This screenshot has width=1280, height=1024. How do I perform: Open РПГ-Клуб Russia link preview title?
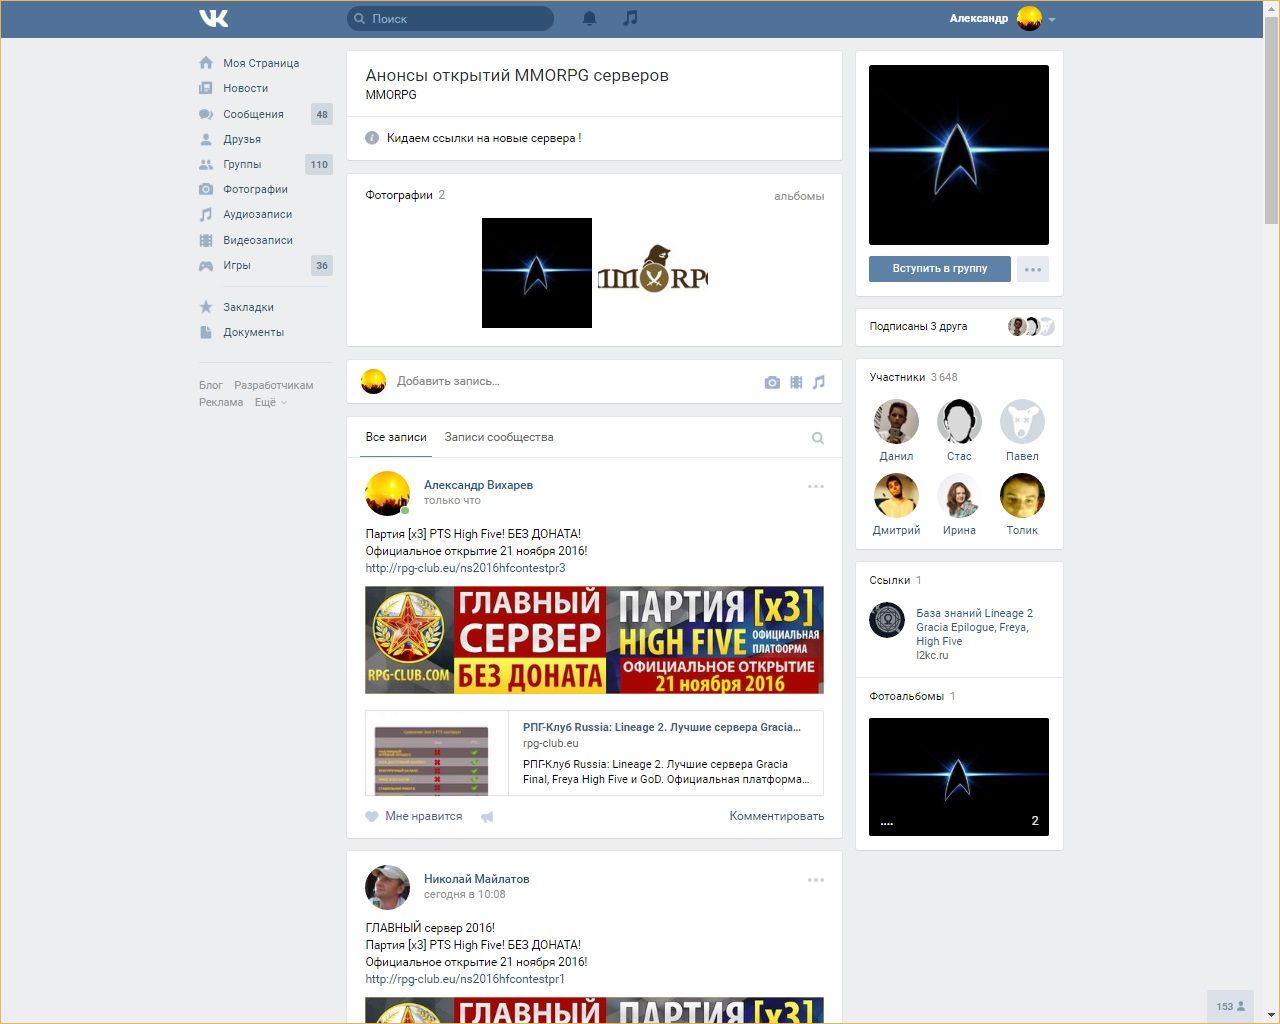click(x=662, y=727)
